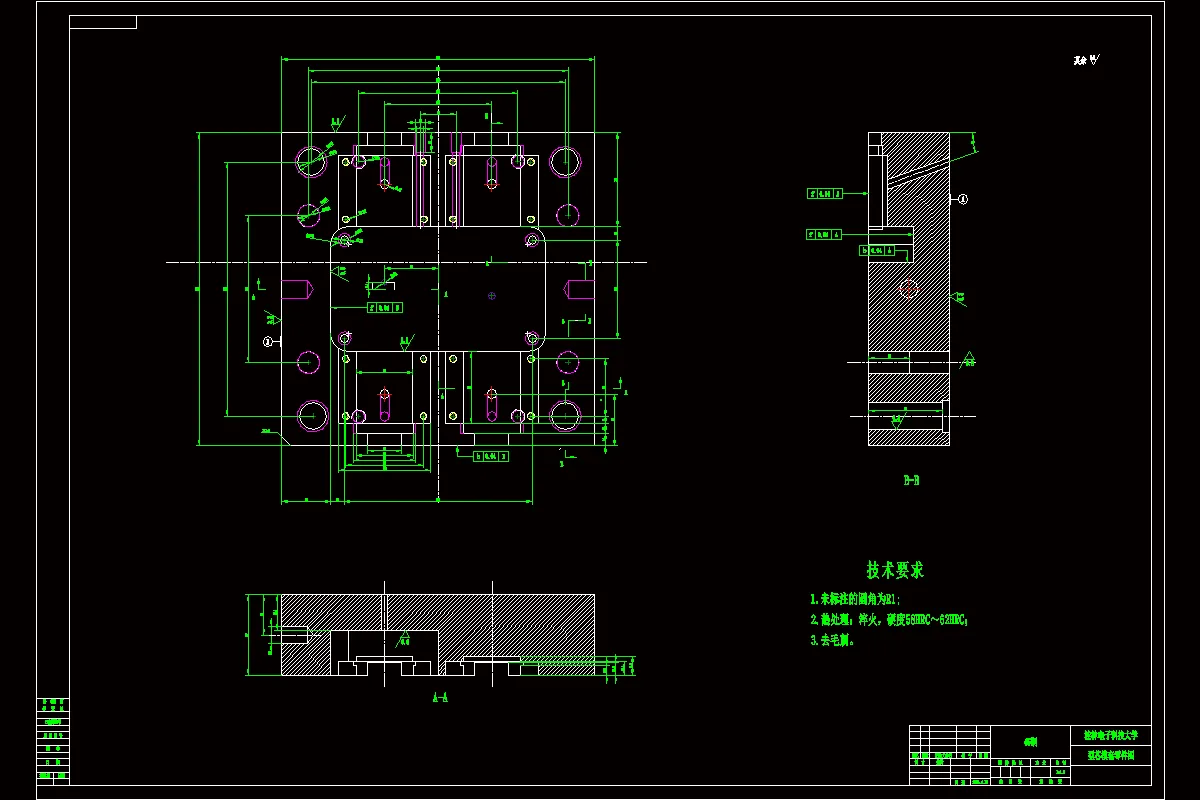This screenshot has height=800, width=1200.
Task: Select the threaded side hole on plate's right edge
Action: [x=581, y=289]
